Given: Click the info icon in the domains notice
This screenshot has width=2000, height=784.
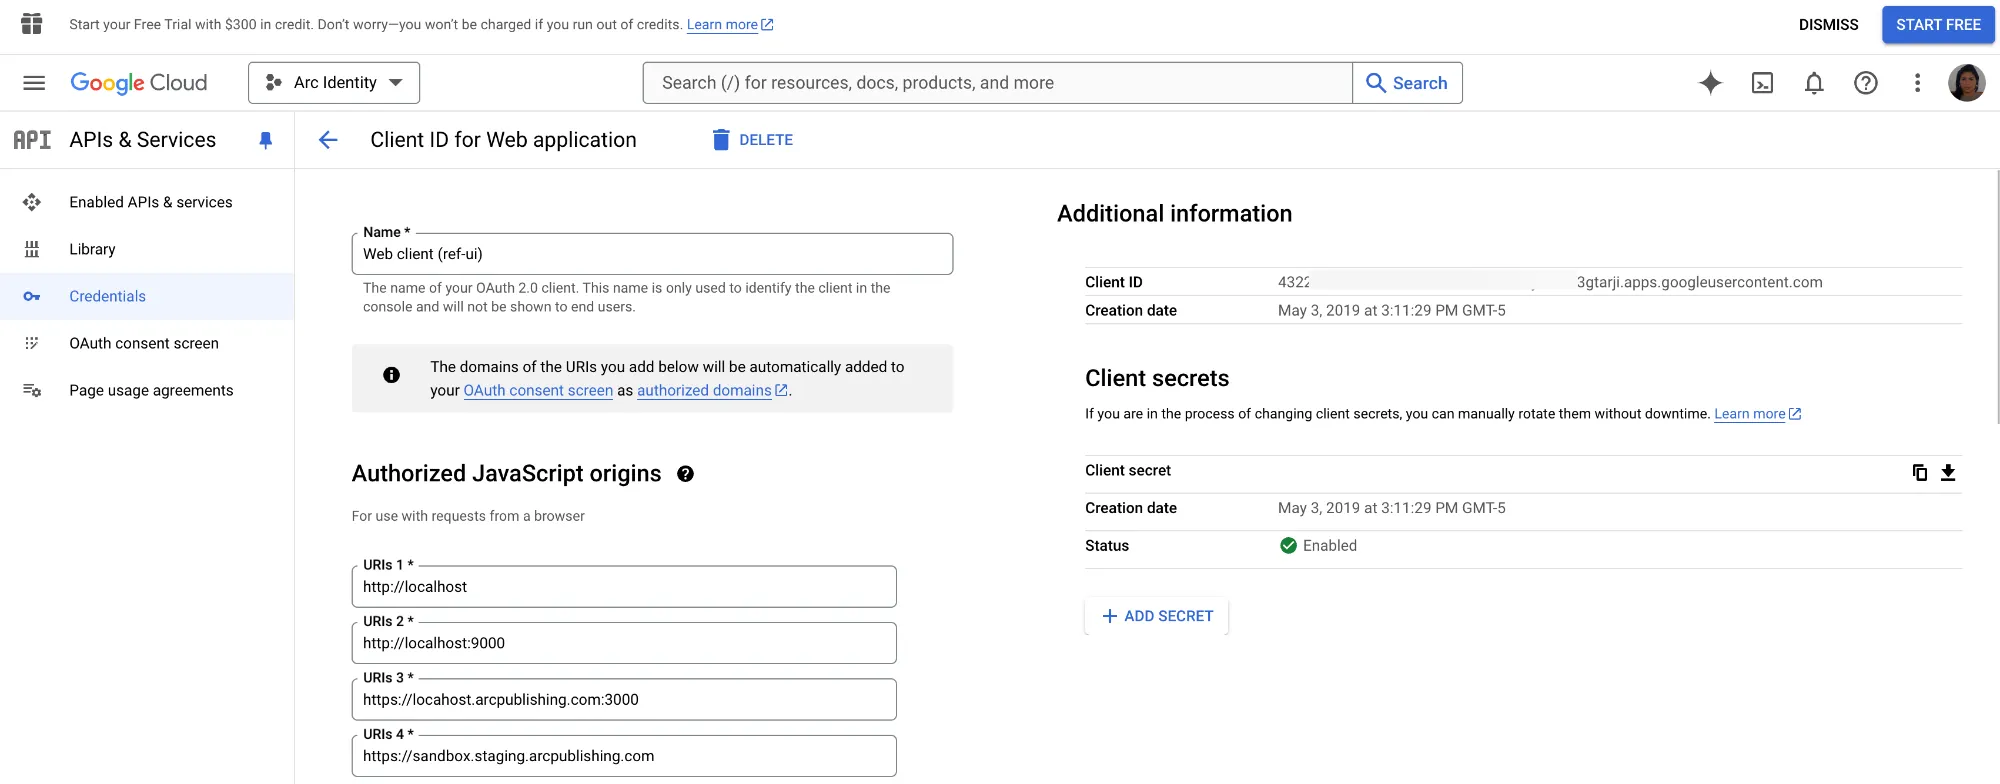Looking at the screenshot, I should pos(391,375).
